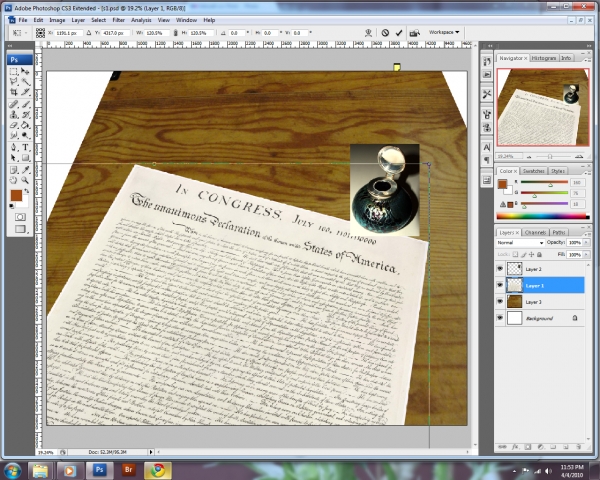Click the reference point location grid
The image size is (600, 480).
[40, 33]
